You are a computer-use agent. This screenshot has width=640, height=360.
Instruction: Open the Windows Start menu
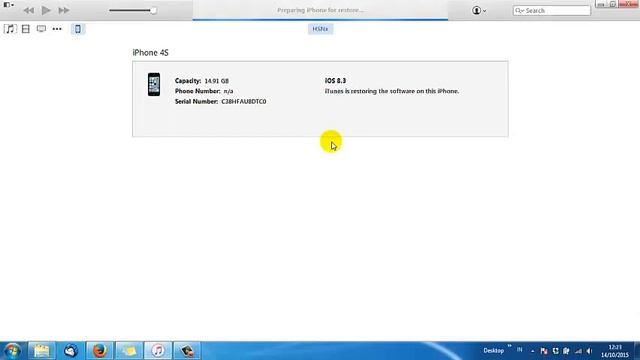coord(12,351)
